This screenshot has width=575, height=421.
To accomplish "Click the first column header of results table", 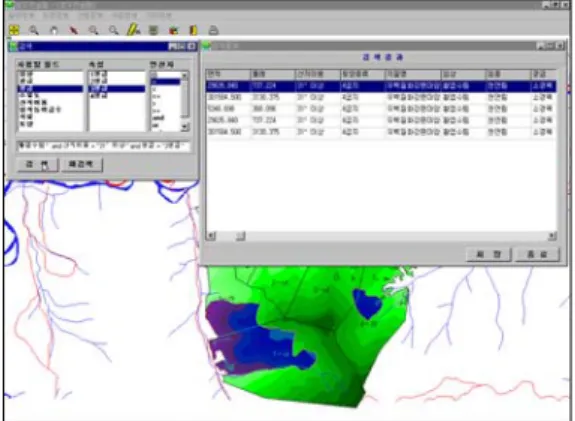I will tap(228, 74).
